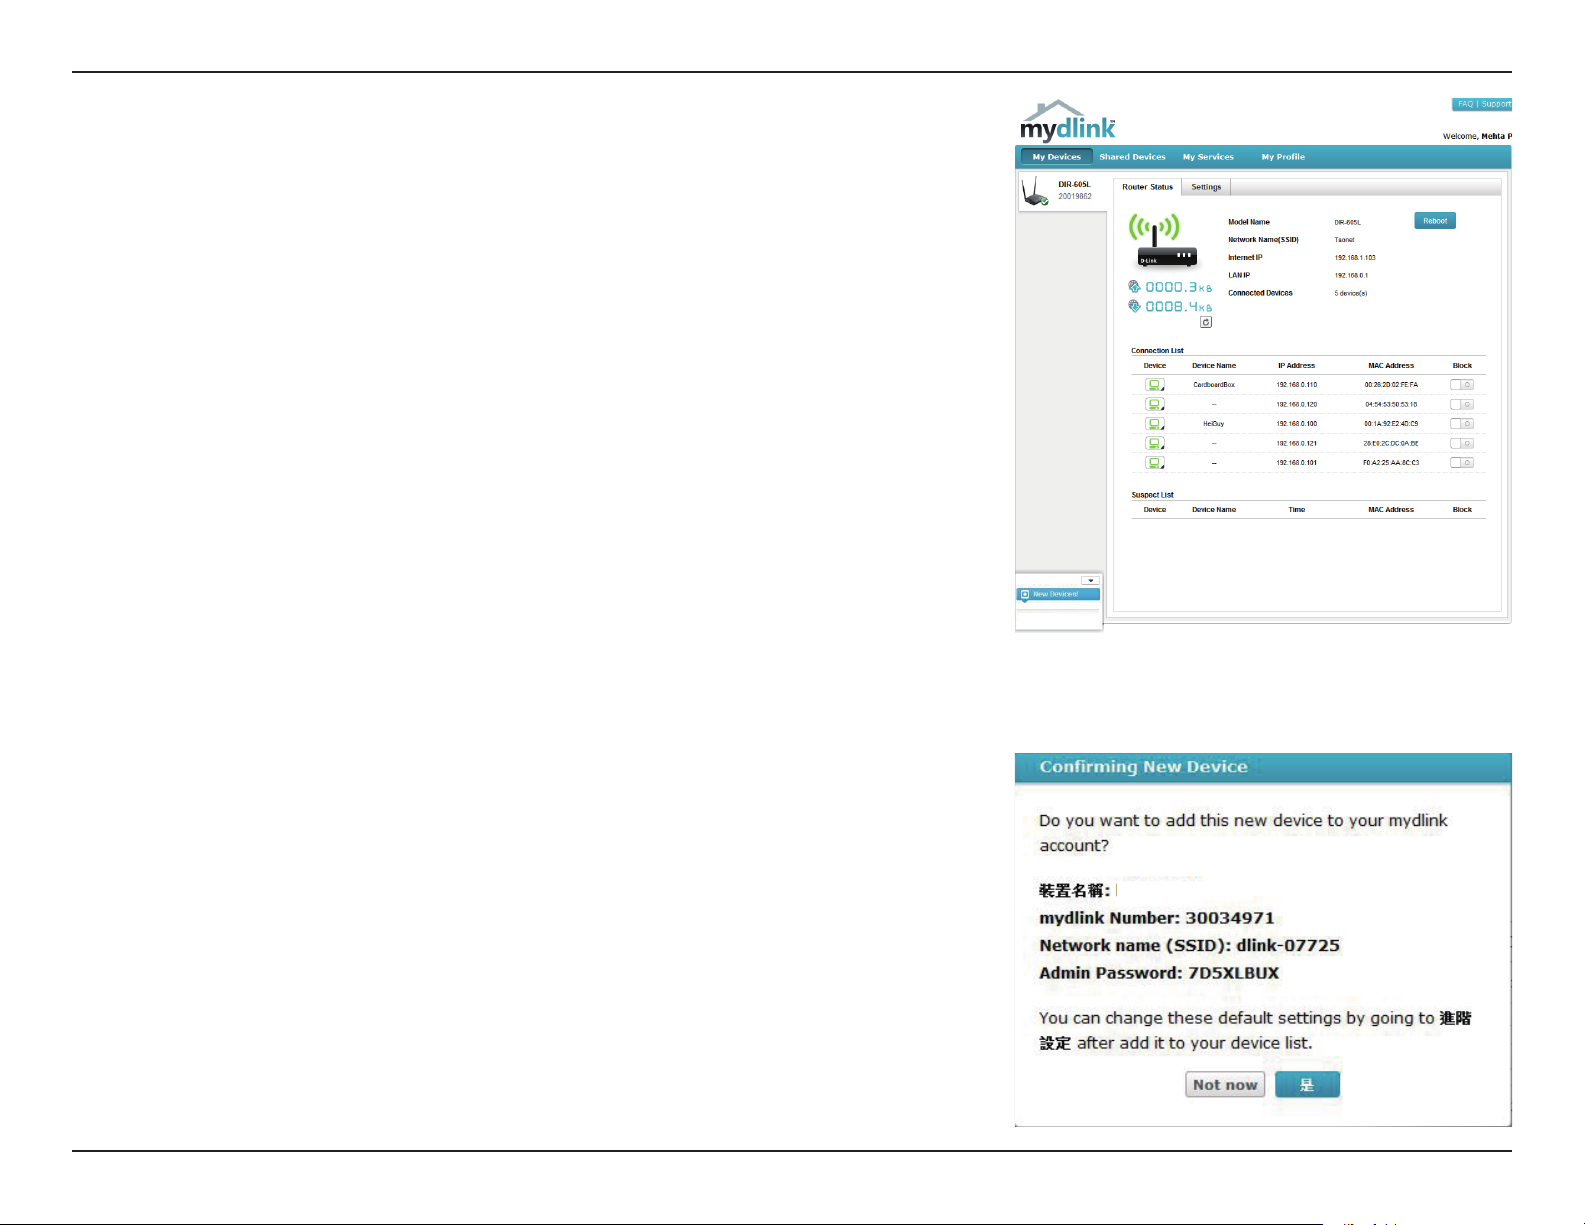
Task: Open the My Profile tab
Action: pyautogui.click(x=1283, y=157)
